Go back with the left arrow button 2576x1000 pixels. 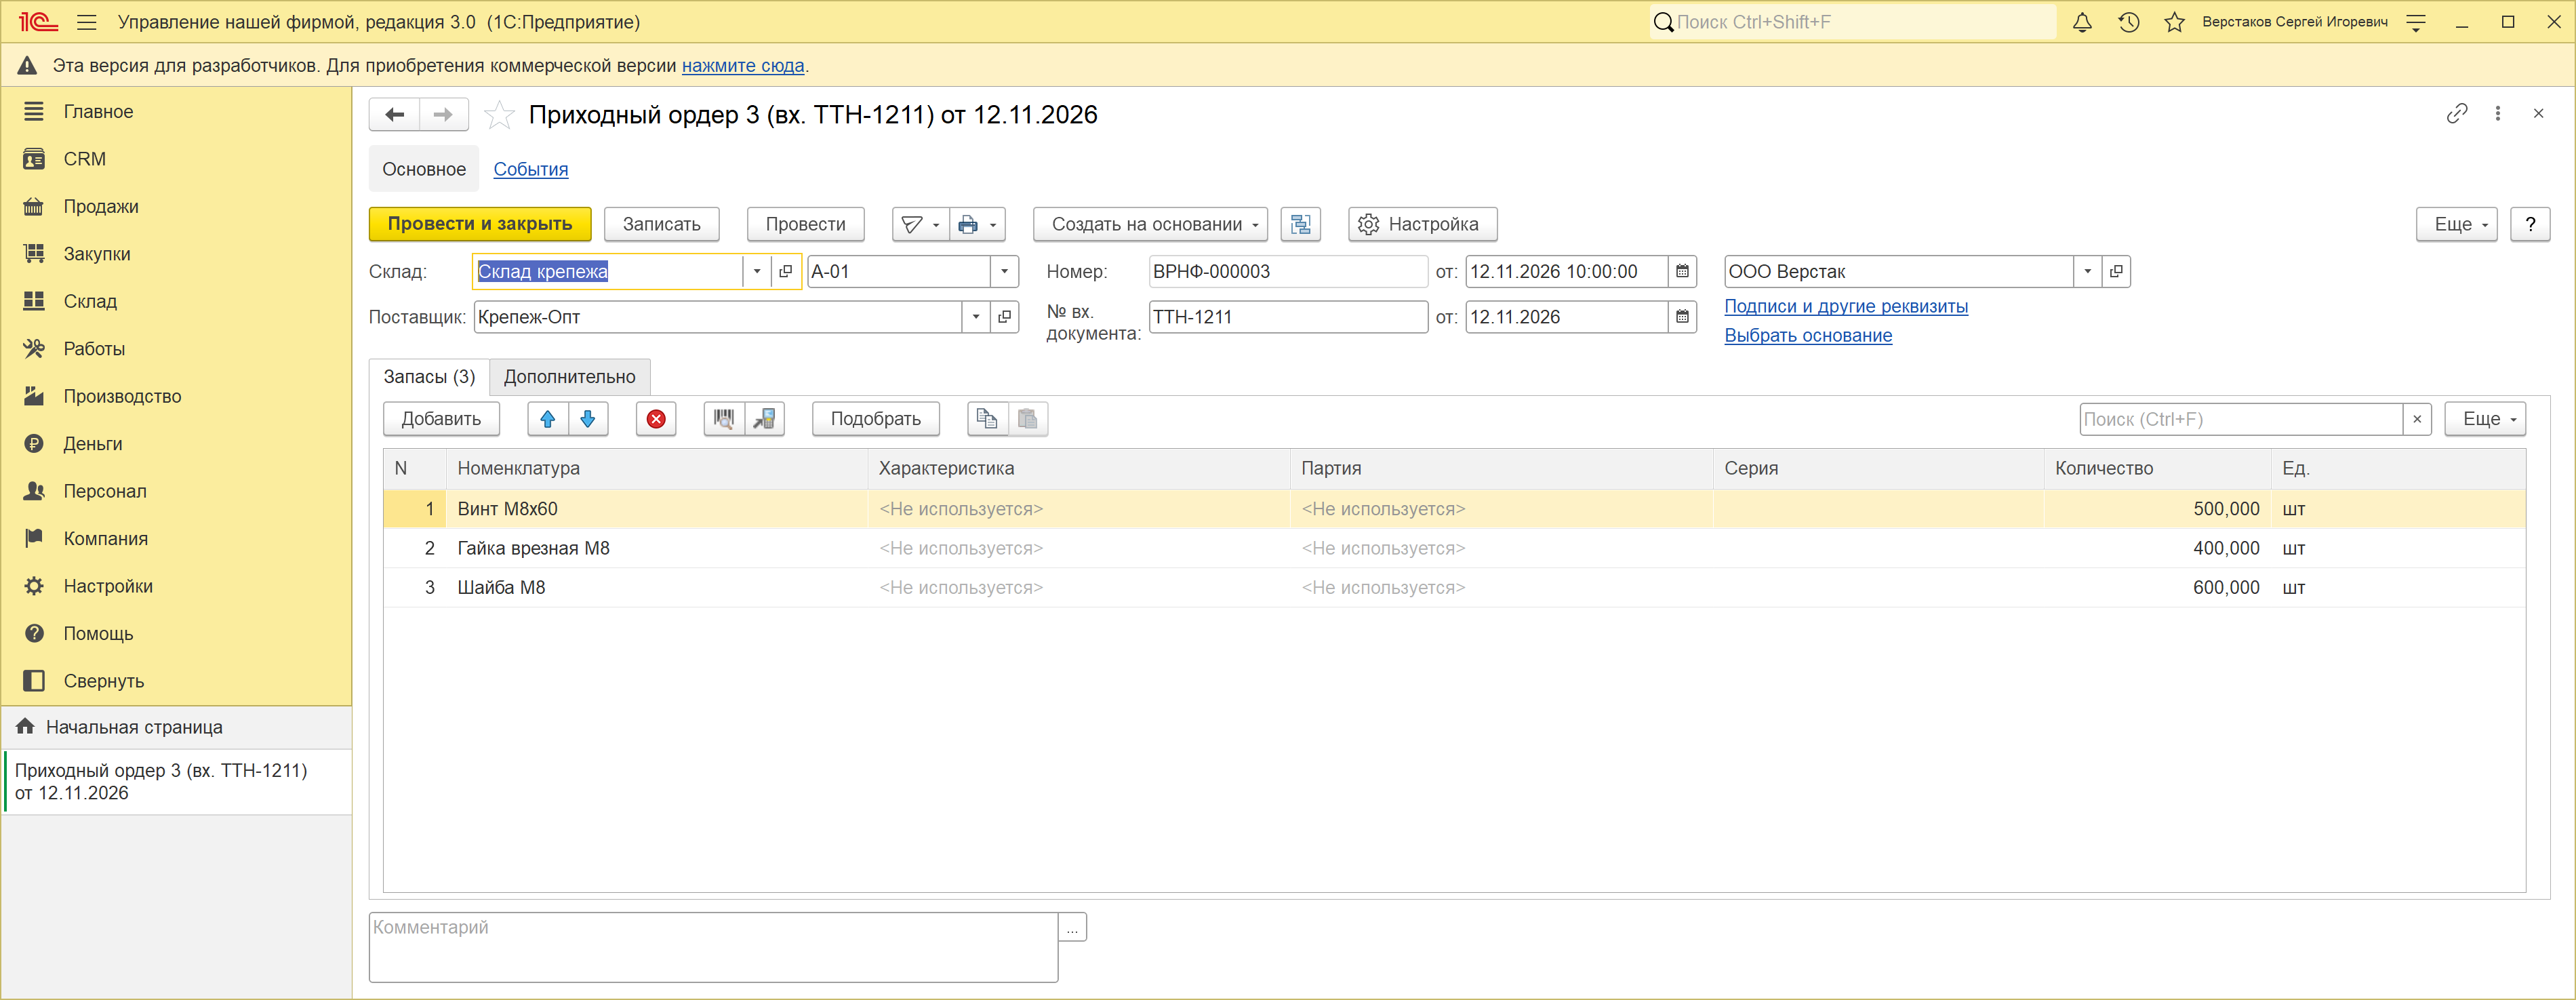click(x=395, y=115)
